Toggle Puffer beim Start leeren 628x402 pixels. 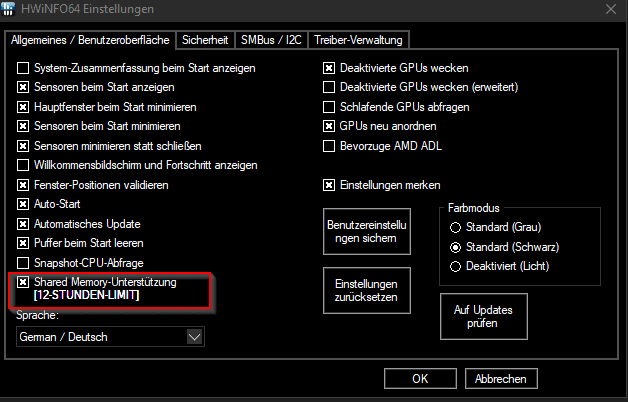tap(23, 243)
